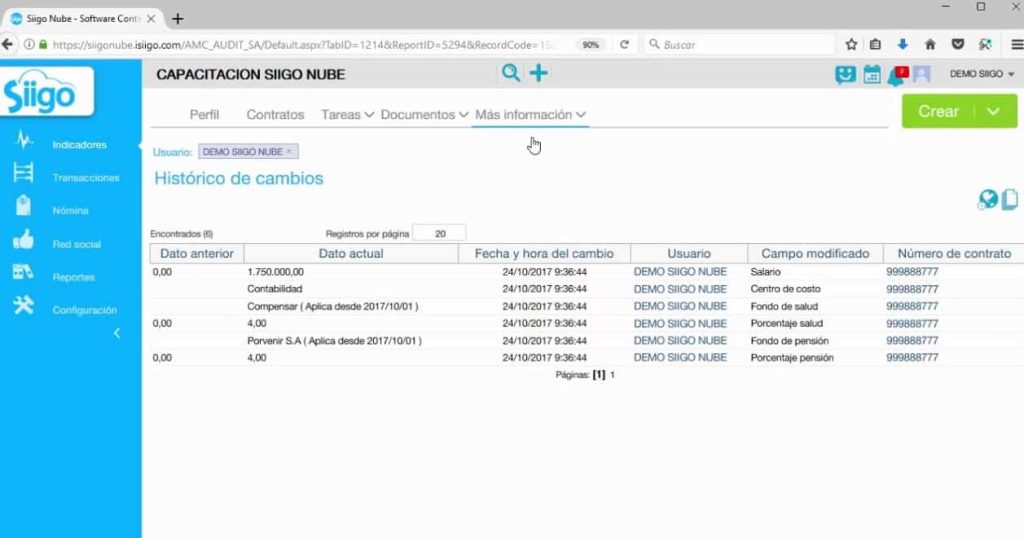Expand the Documentos dropdown menu

pyautogui.click(x=424, y=114)
